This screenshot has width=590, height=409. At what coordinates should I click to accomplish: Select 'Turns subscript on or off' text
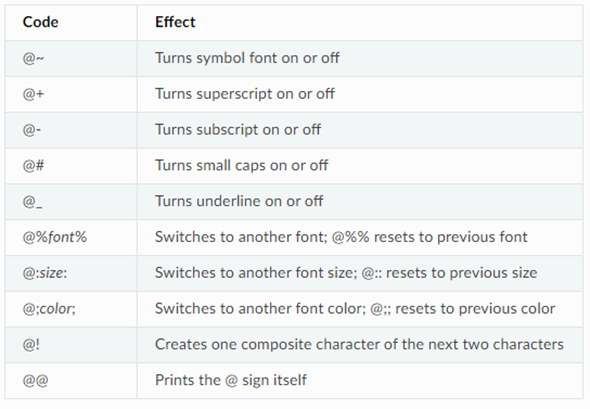(238, 129)
